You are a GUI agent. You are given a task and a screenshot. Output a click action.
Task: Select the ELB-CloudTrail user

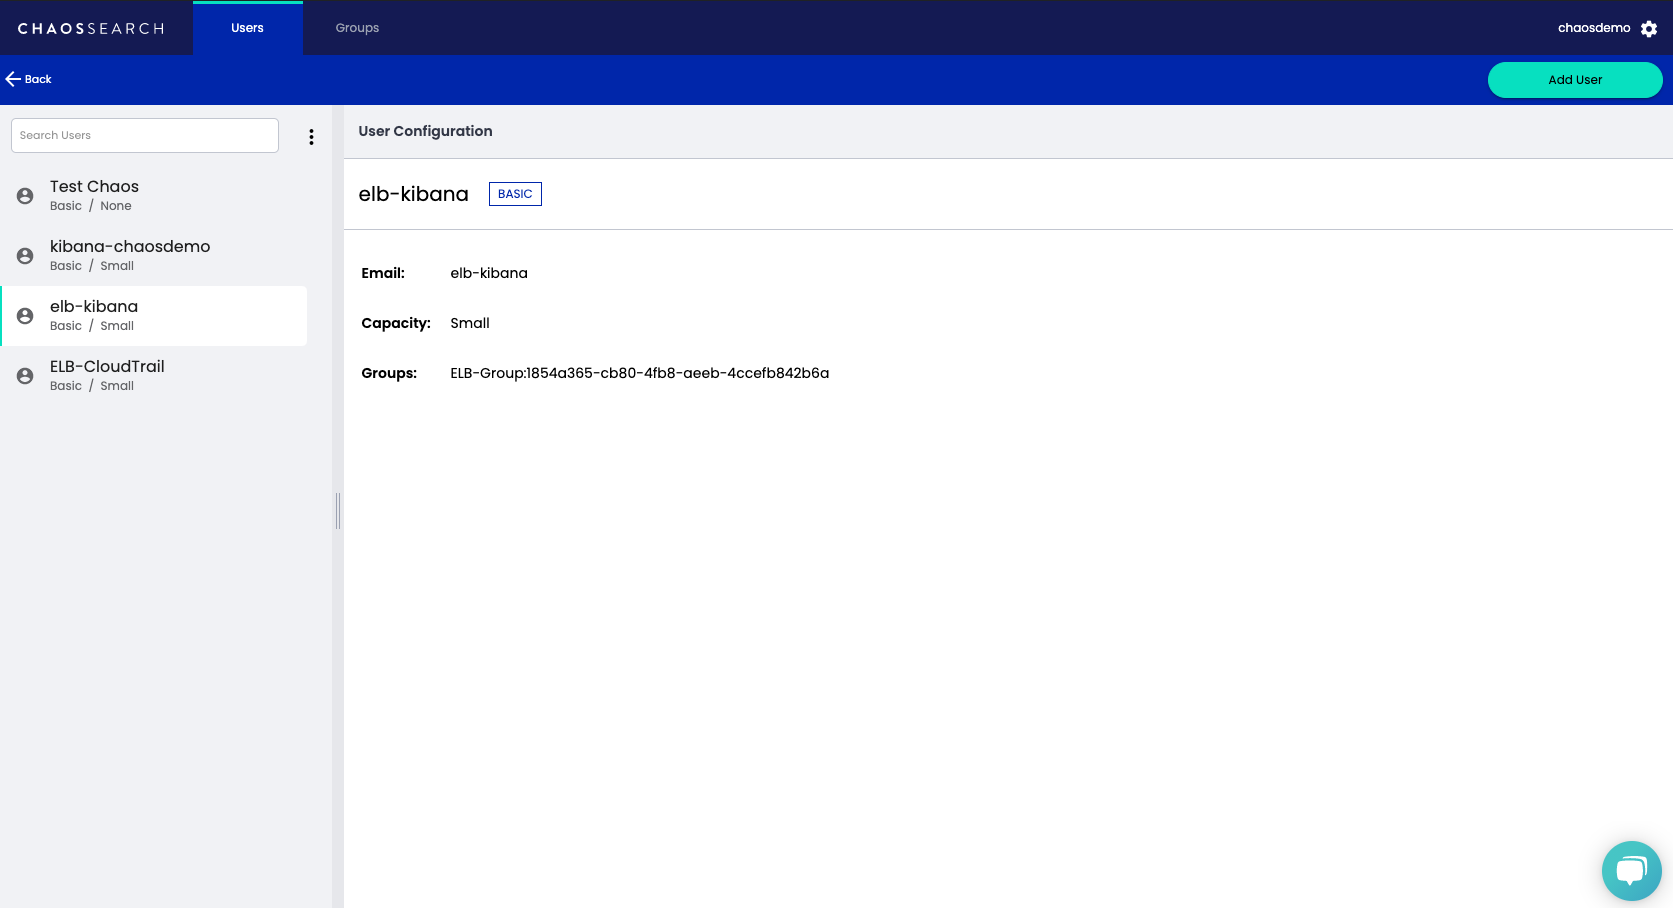coord(154,376)
